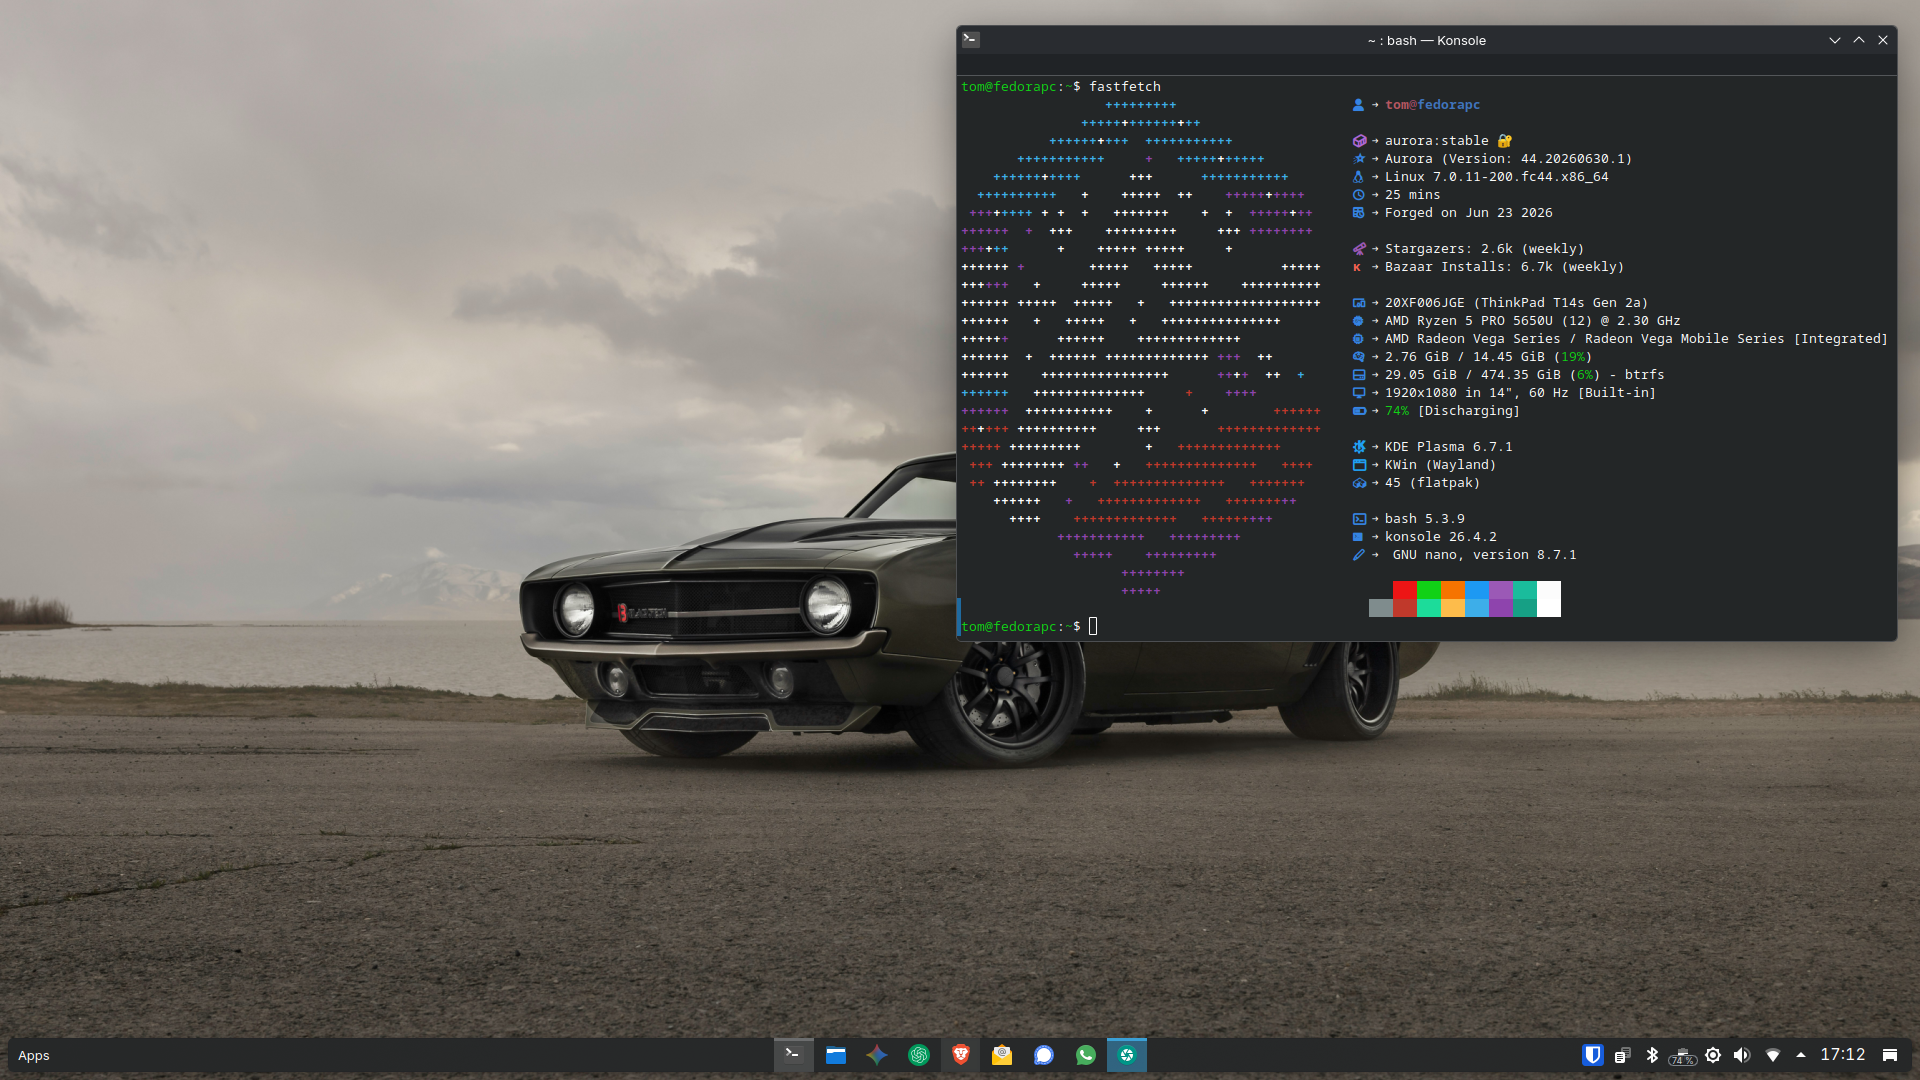The width and height of the screenshot is (1920, 1080).
Task: Click the red color block in fastfetch output
Action: [1405, 590]
